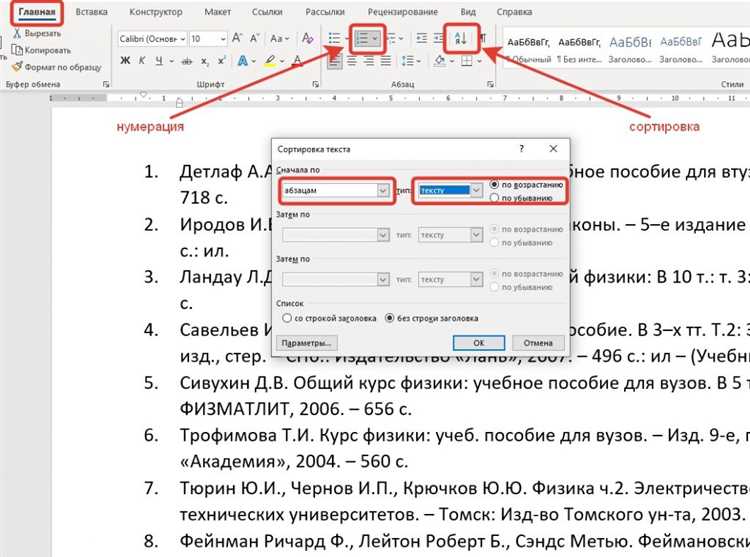Apply underline Ч formatting

(x=159, y=61)
